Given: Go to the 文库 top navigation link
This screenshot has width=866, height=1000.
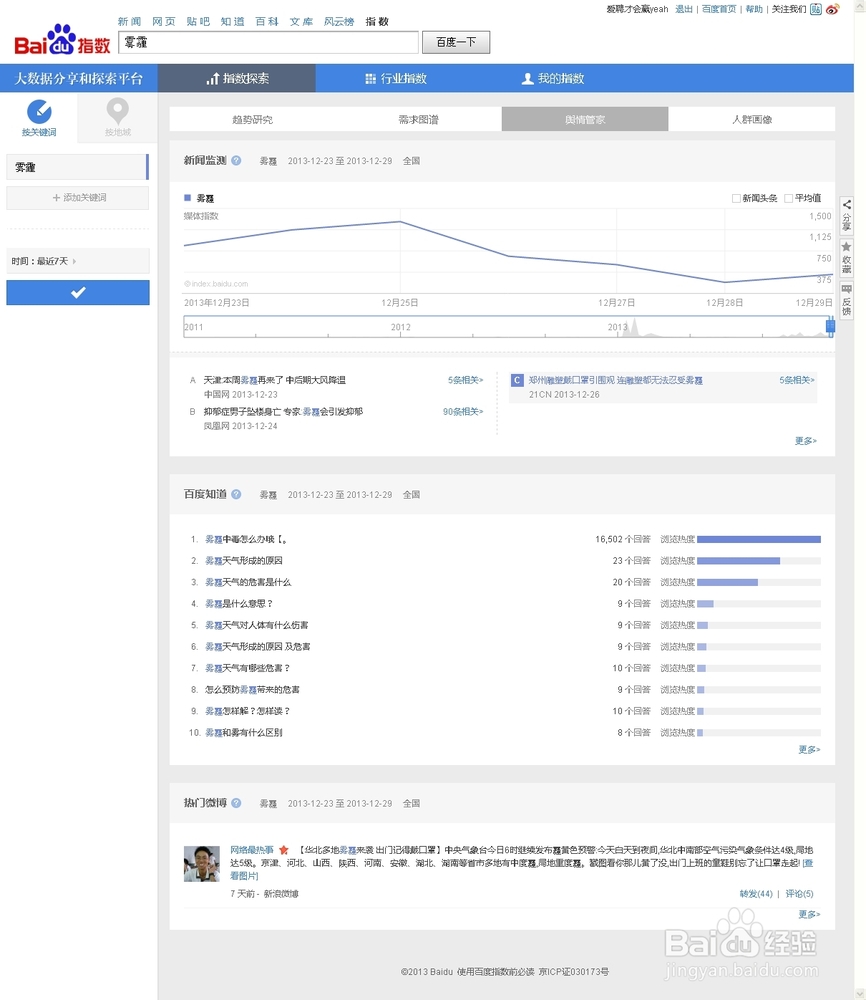Looking at the screenshot, I should 302,22.
